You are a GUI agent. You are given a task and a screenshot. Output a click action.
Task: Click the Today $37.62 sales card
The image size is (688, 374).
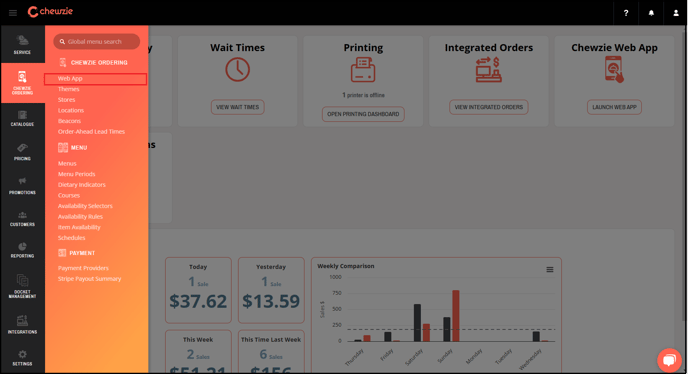[x=198, y=290]
